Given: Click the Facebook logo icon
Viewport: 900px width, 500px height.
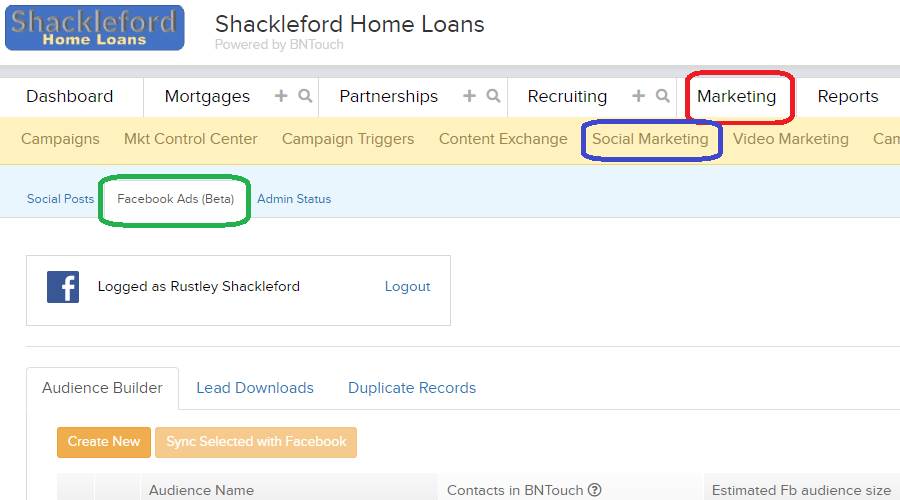Looking at the screenshot, I should 63,287.
